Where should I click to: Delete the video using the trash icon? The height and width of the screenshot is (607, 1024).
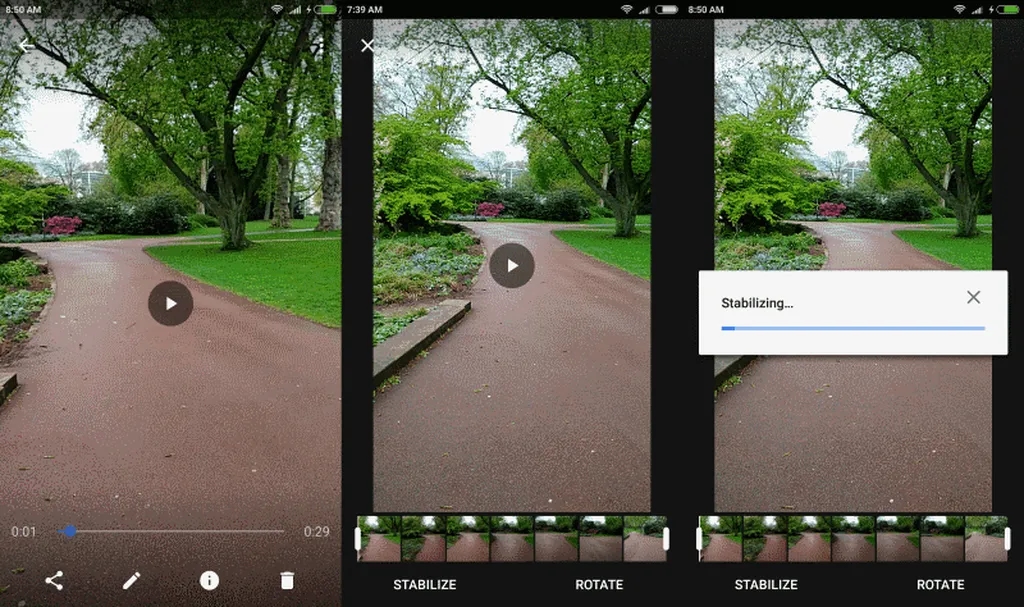[x=287, y=580]
